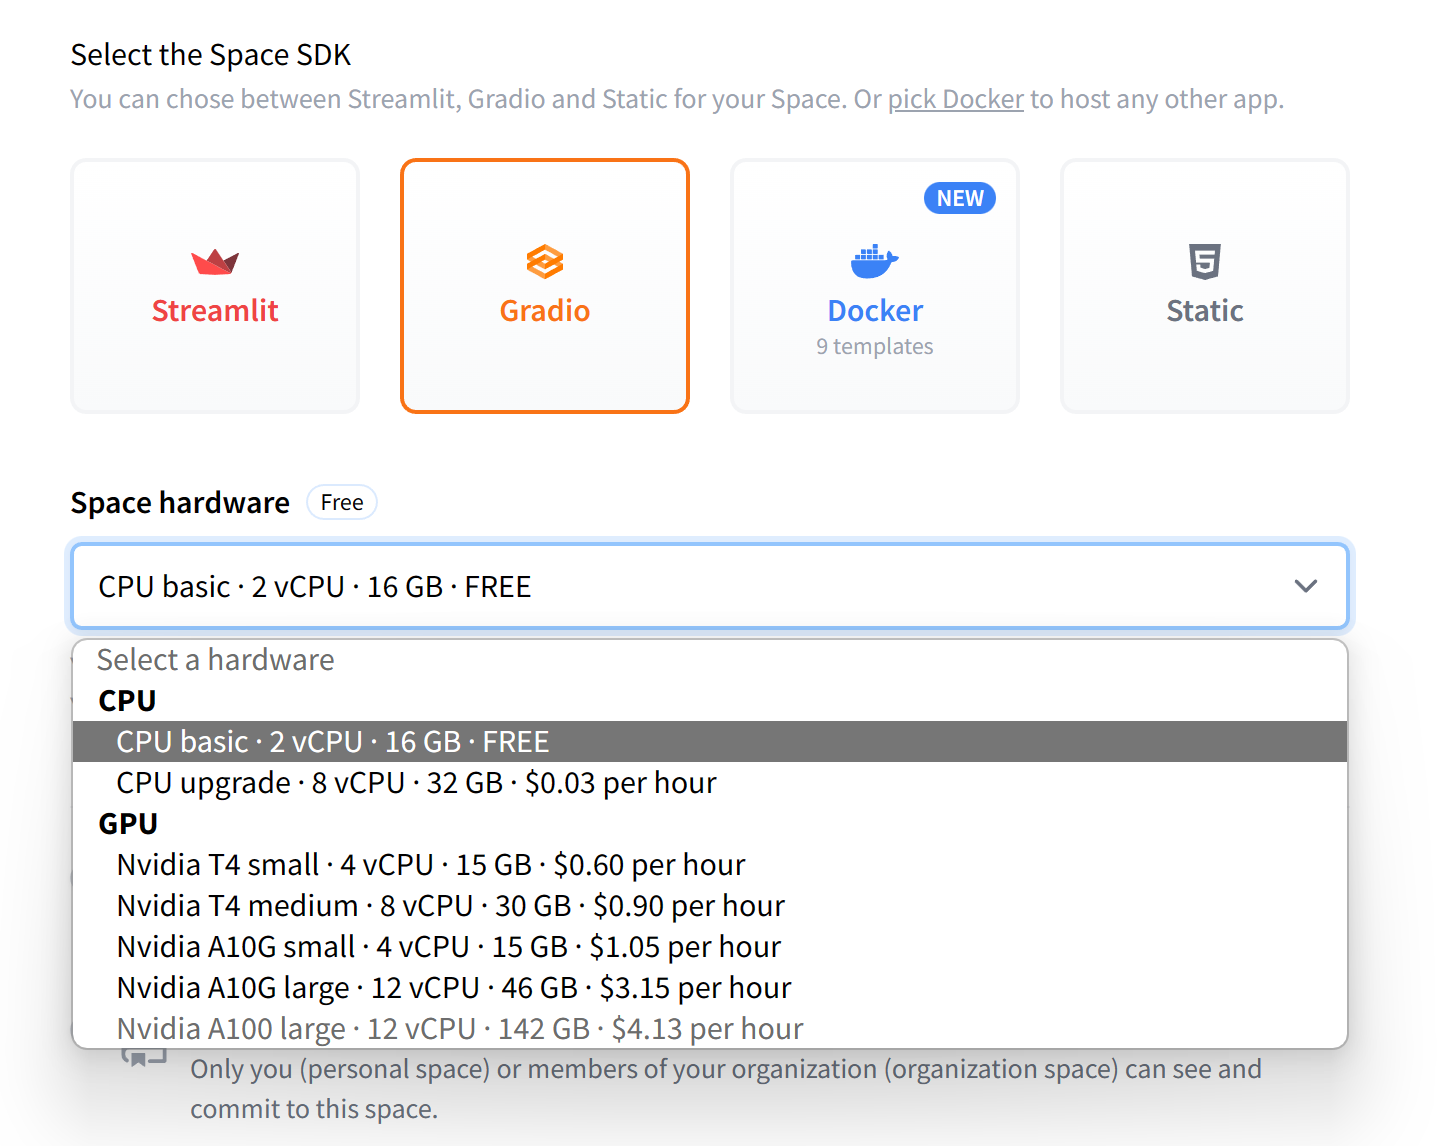Choose Nvidia T4 medium option

710,906
